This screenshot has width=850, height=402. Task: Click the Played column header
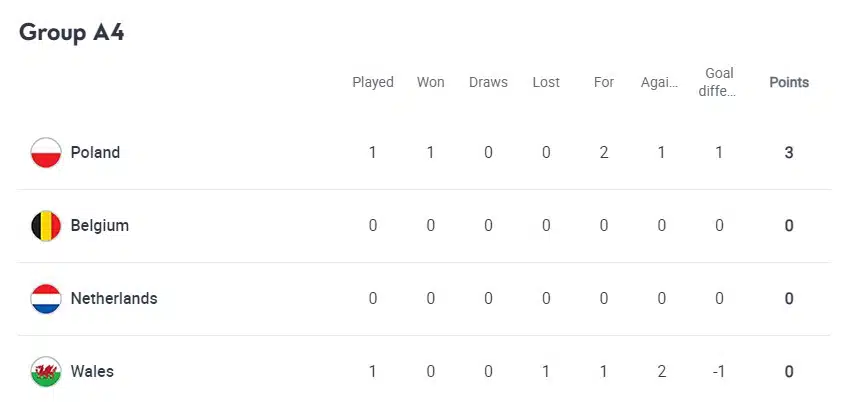pos(373,82)
